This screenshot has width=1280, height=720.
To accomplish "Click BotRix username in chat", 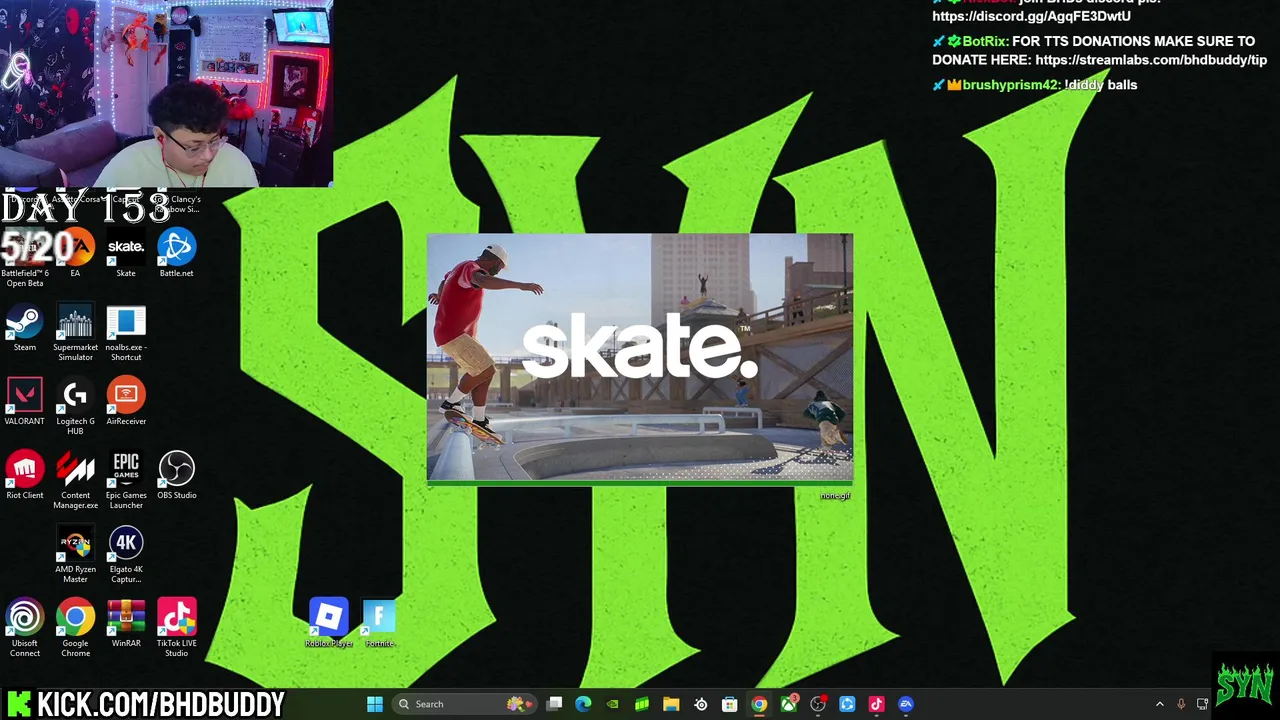I will 985,41.
